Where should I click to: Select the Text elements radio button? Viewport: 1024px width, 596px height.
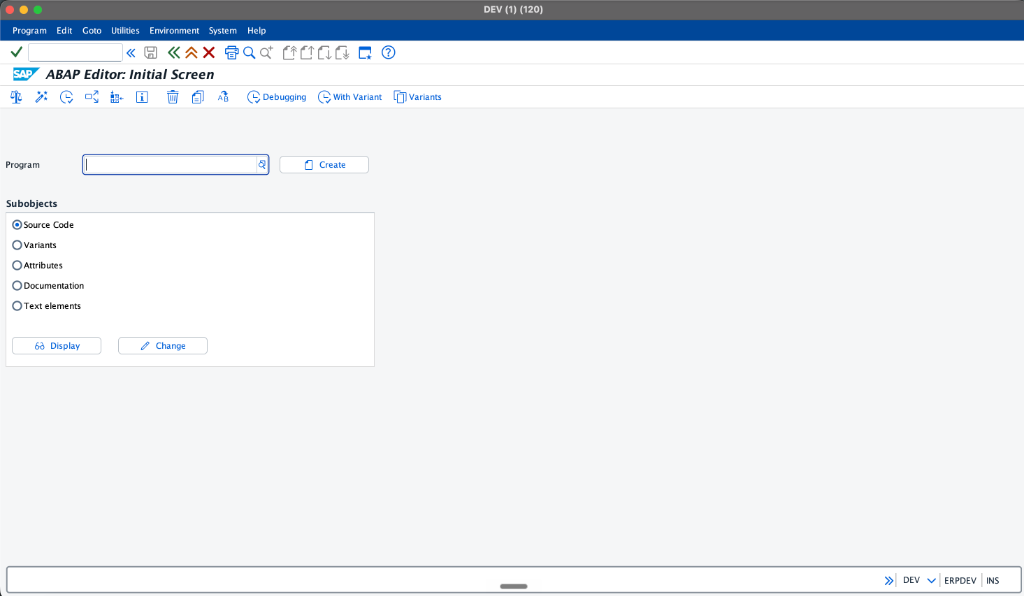point(17,306)
